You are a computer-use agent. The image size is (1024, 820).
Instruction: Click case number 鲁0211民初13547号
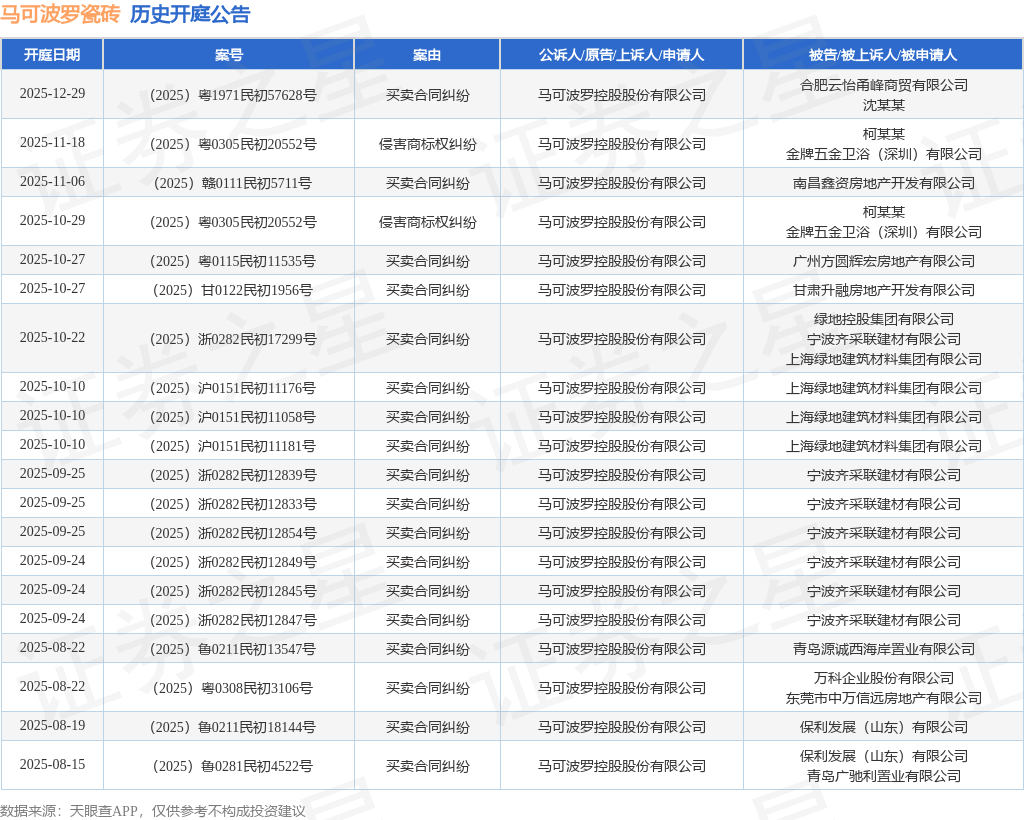[257, 649]
